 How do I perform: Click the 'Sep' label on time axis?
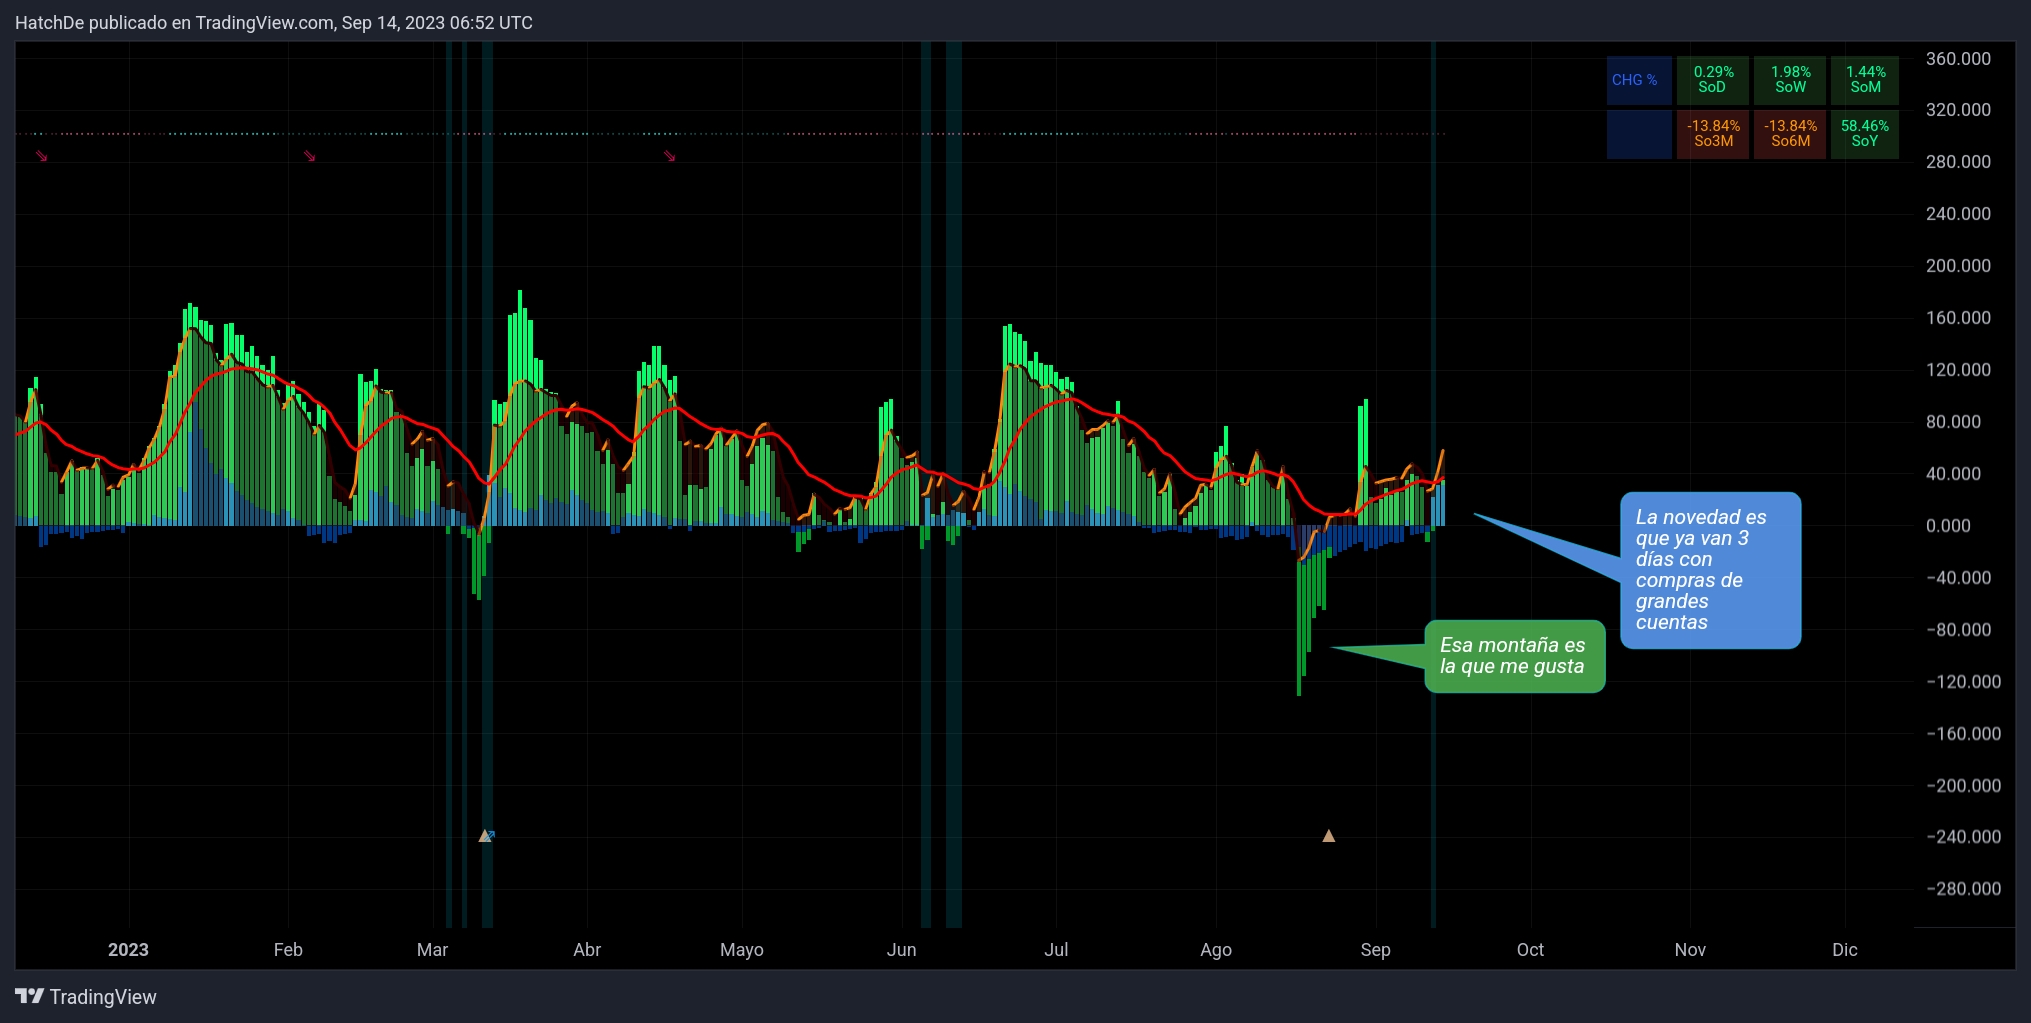[x=1375, y=950]
